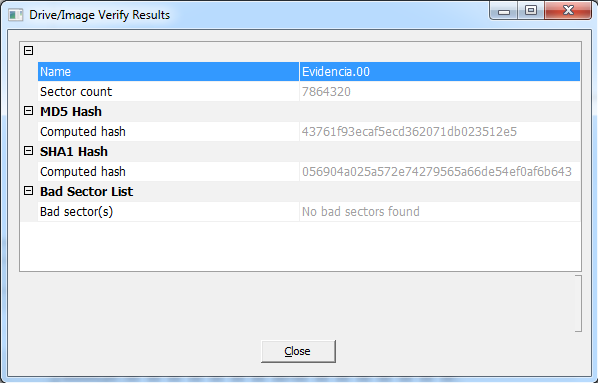Collapse the top unnamed group expander
598x383 pixels.
(29, 51)
